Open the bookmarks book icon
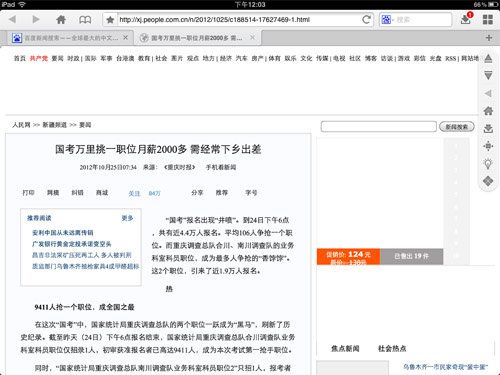This screenshot has height=375, width=500. coord(85,20)
